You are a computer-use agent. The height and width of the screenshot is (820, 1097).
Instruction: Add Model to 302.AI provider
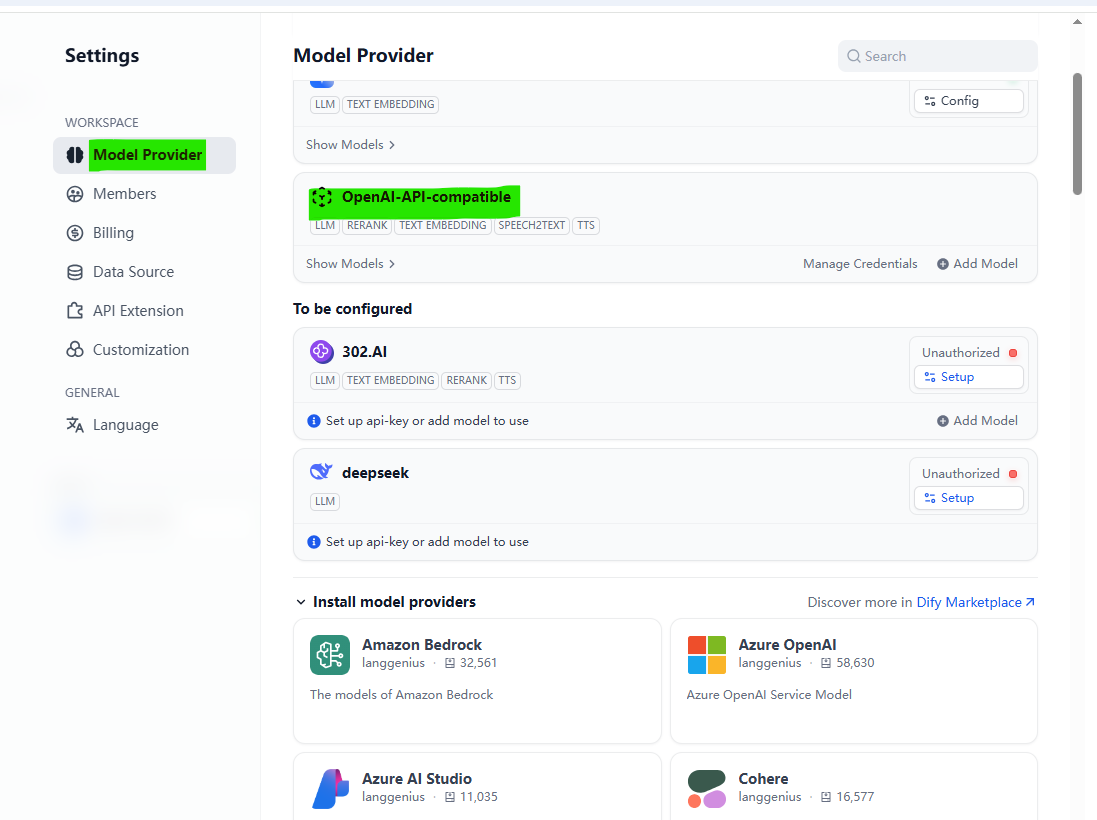click(977, 420)
